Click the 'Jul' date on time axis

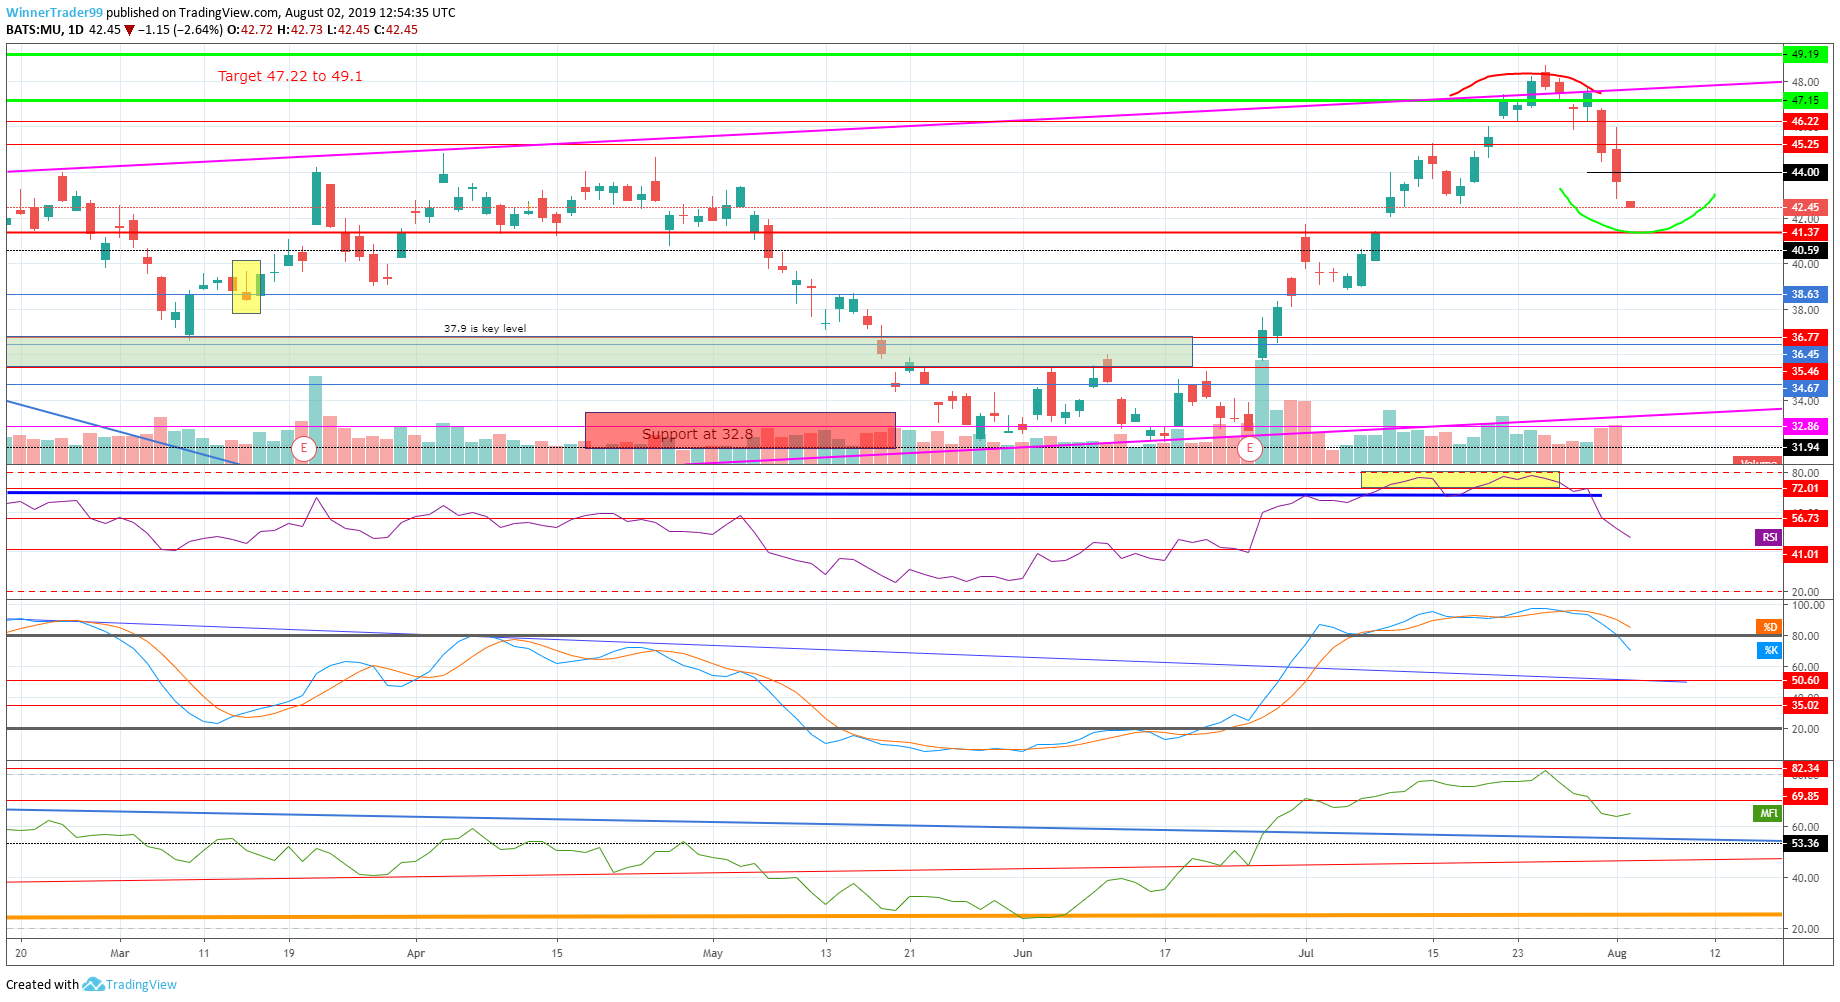tap(1306, 953)
